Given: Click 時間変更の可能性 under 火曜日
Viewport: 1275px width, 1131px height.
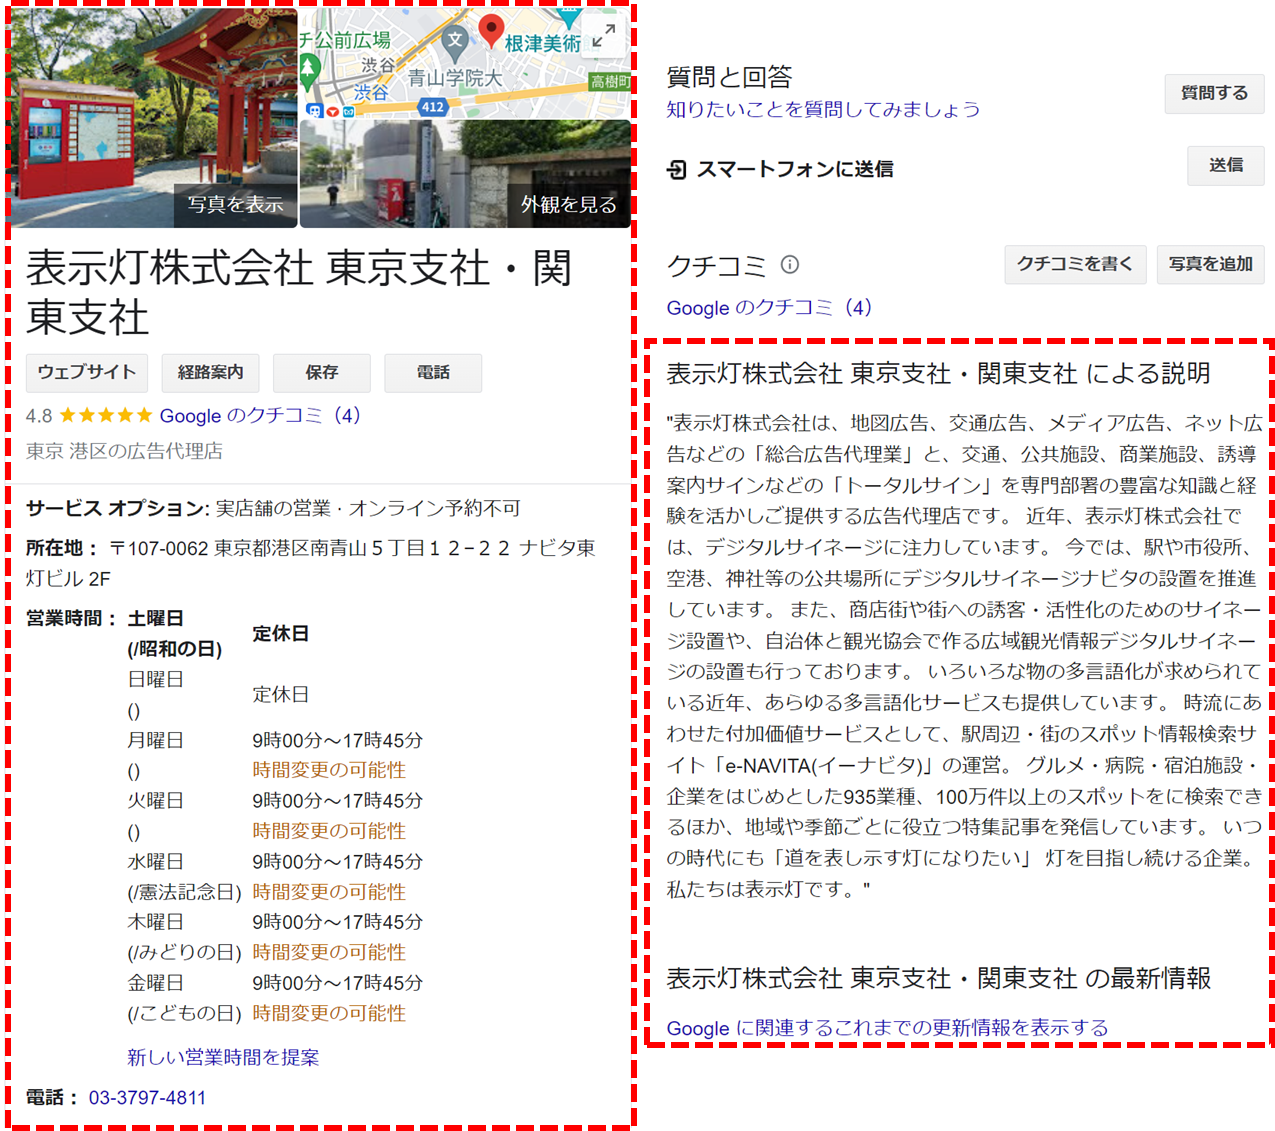Looking at the screenshot, I should (x=329, y=831).
